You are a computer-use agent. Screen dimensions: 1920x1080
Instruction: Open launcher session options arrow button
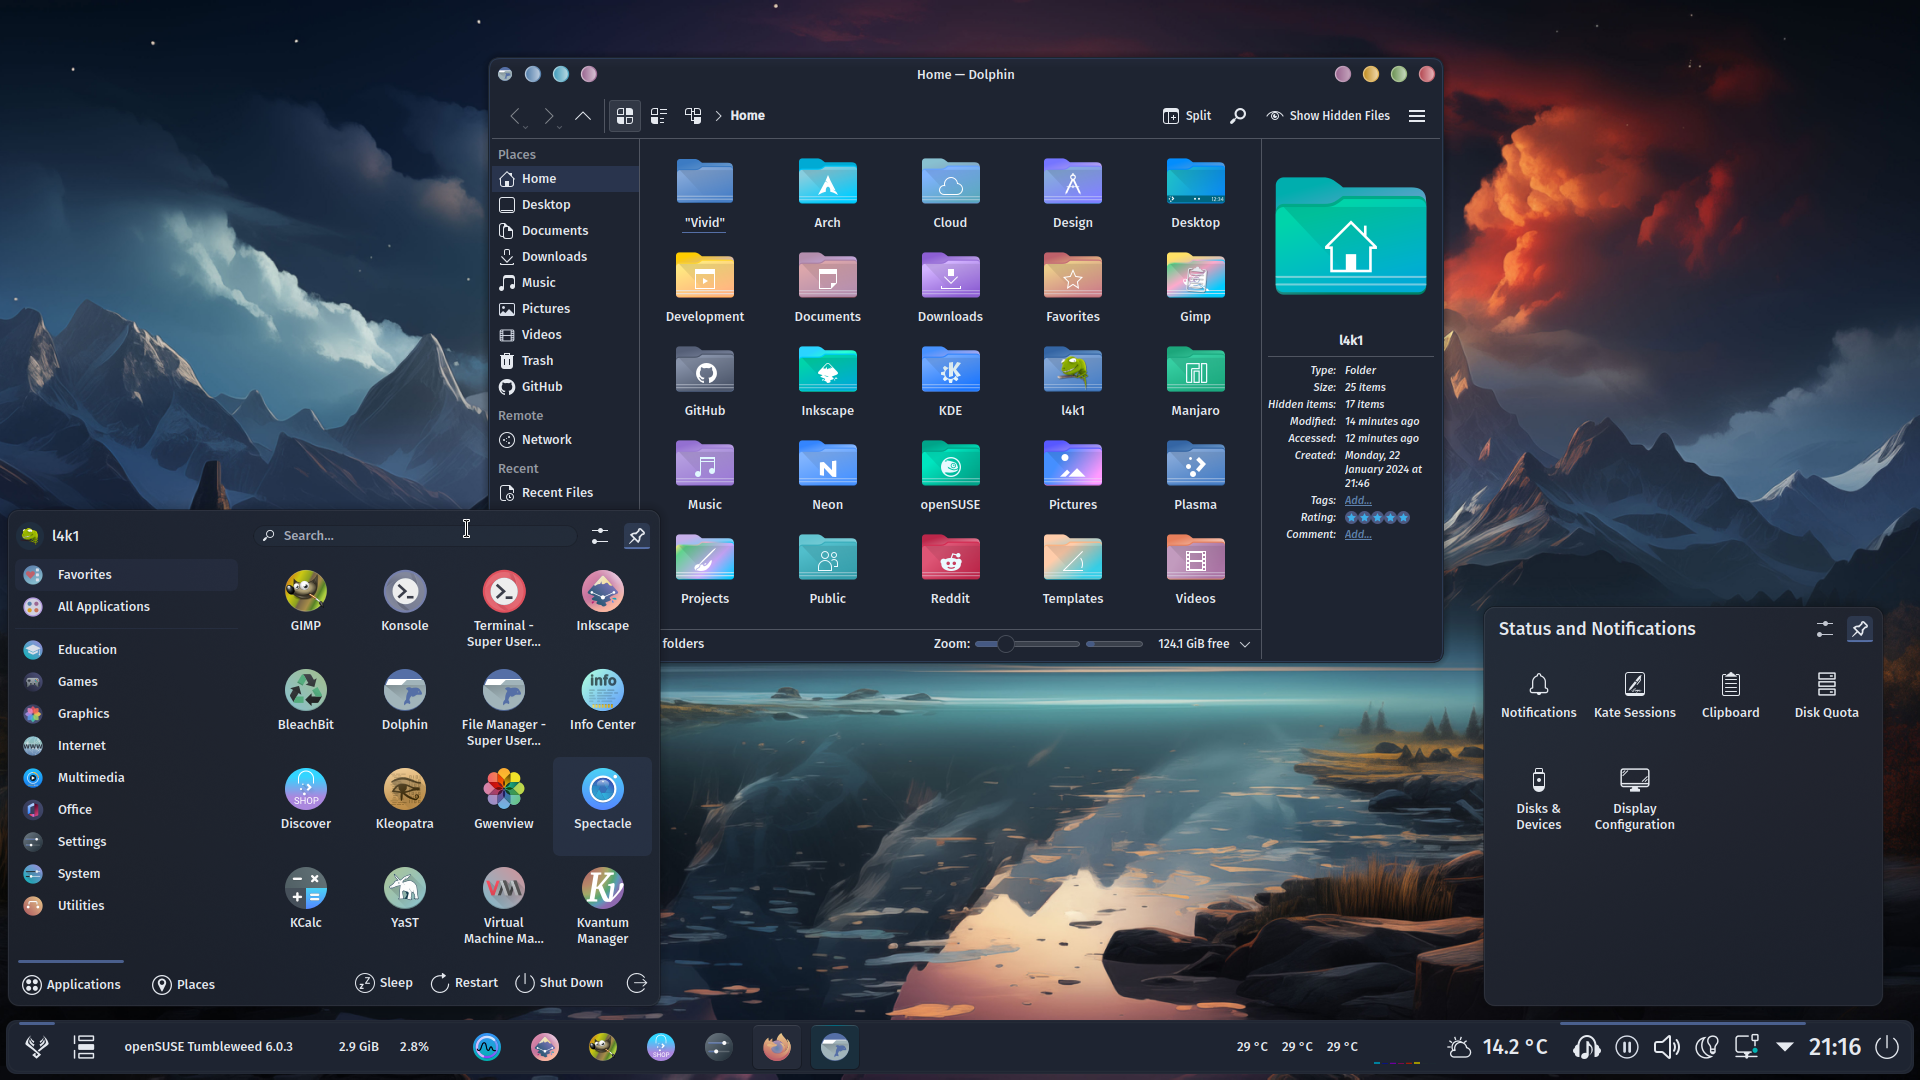coord(637,983)
